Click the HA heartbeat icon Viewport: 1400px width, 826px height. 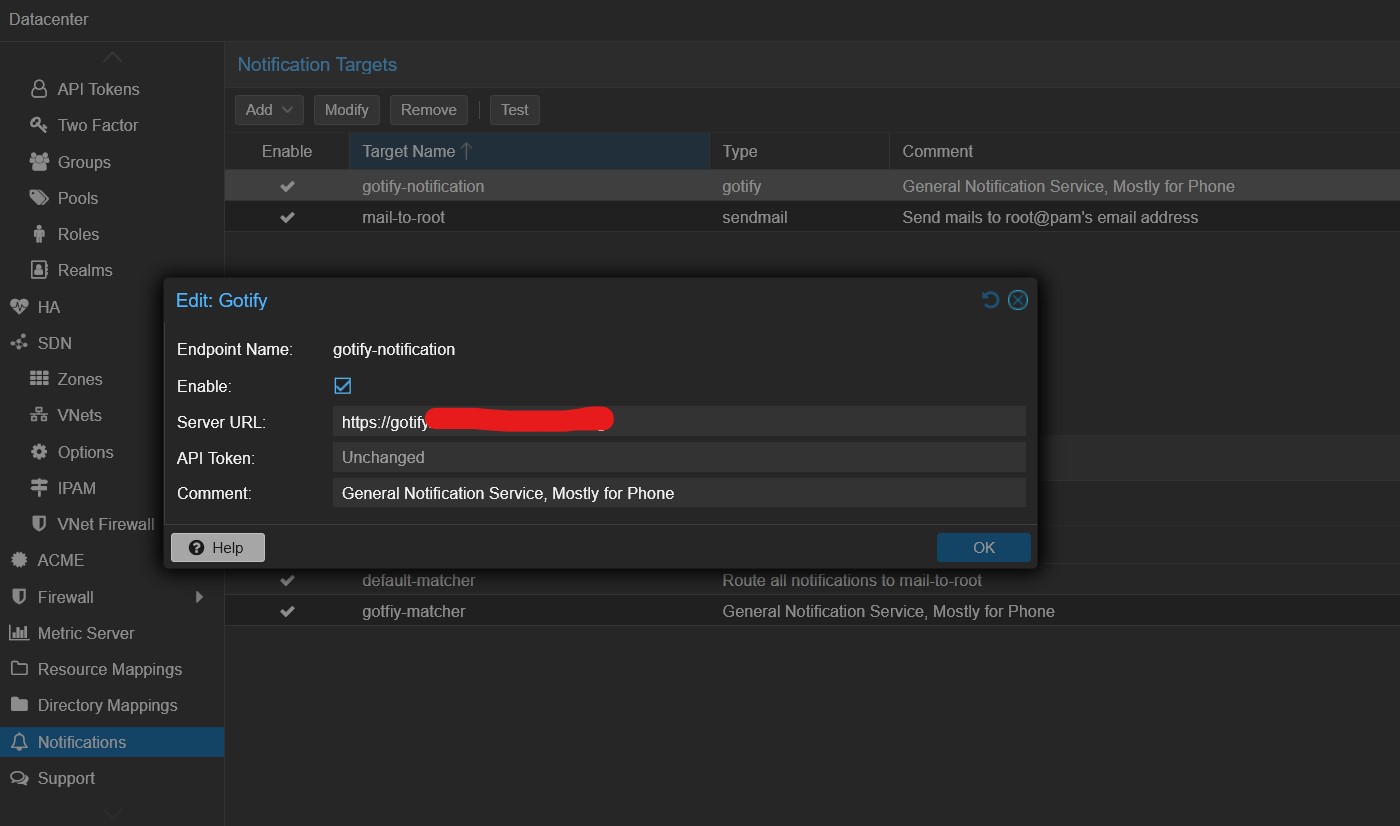tap(19, 306)
